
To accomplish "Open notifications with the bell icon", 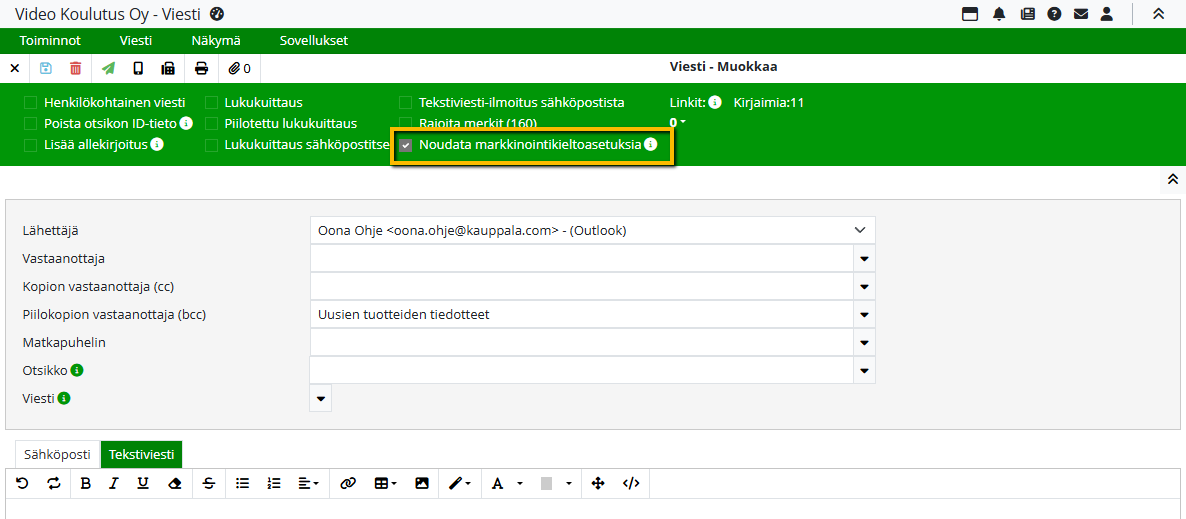I will (x=998, y=14).
